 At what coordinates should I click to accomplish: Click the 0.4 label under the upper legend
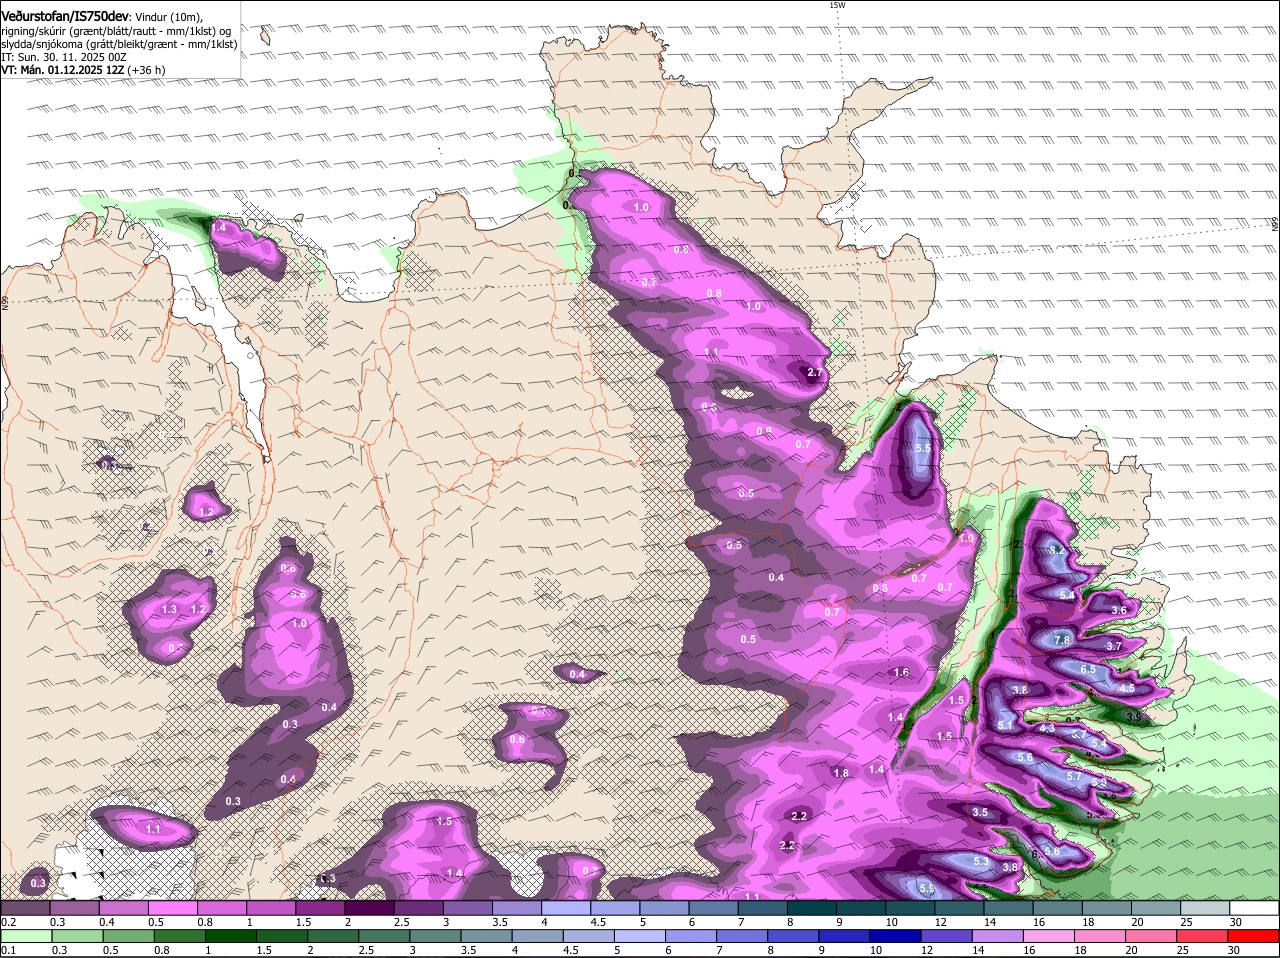[106, 922]
